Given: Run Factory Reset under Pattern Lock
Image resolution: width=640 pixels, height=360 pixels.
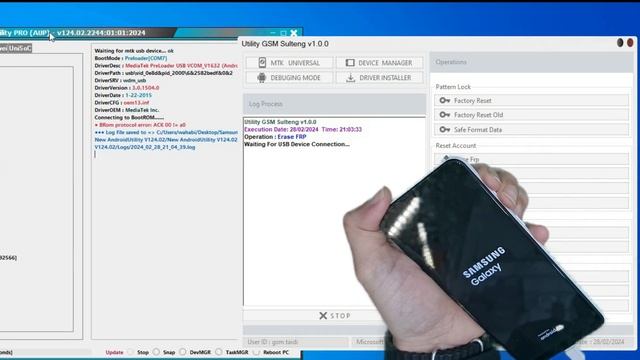Looking at the screenshot, I should 531,100.
